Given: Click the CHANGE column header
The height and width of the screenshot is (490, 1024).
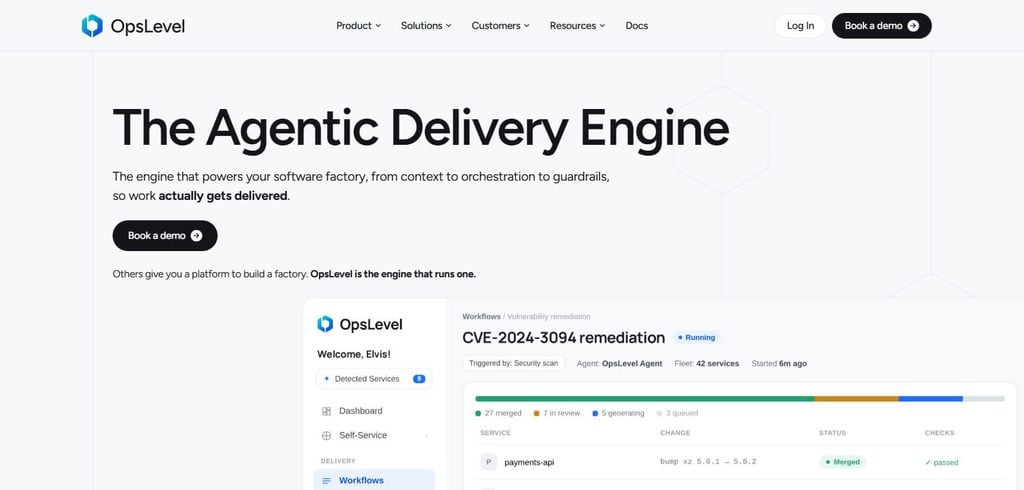Looking at the screenshot, I should pos(675,433).
